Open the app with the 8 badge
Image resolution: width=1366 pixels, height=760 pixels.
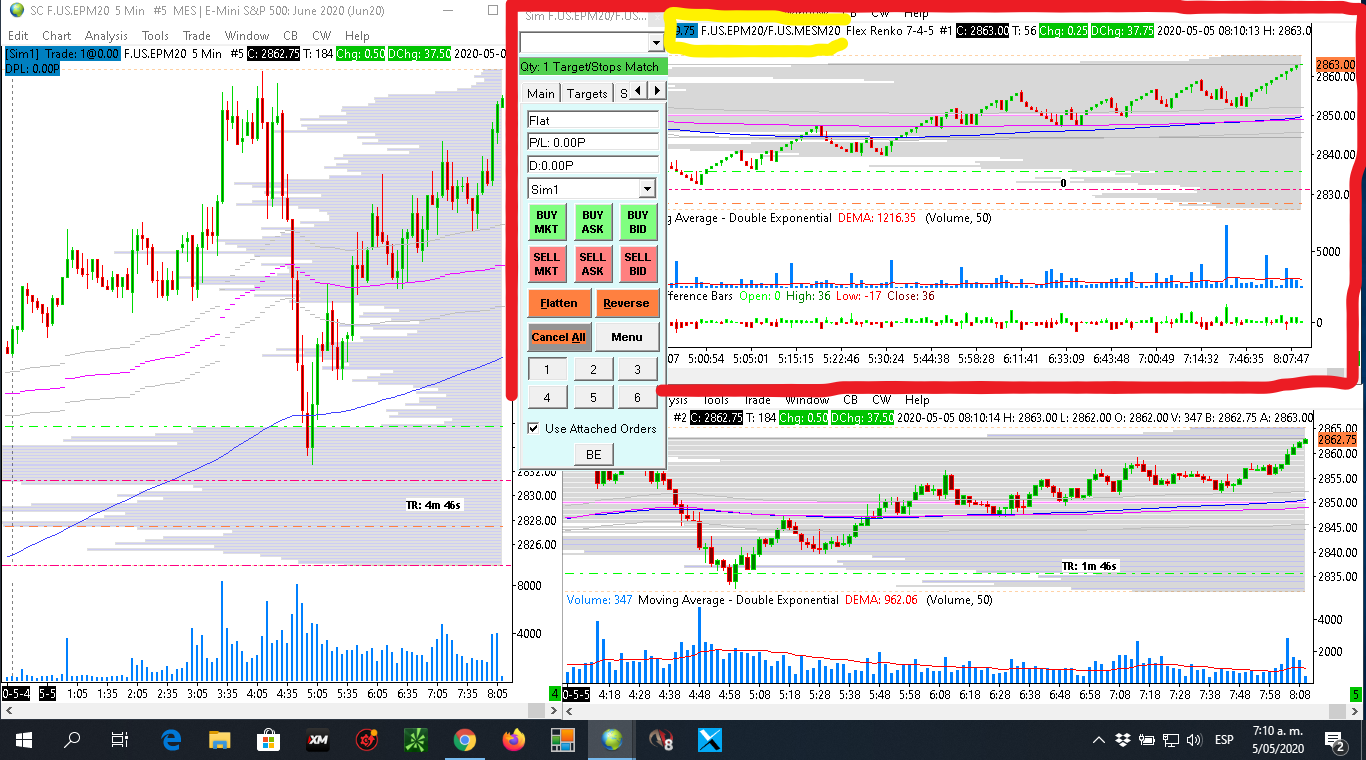pos(661,740)
